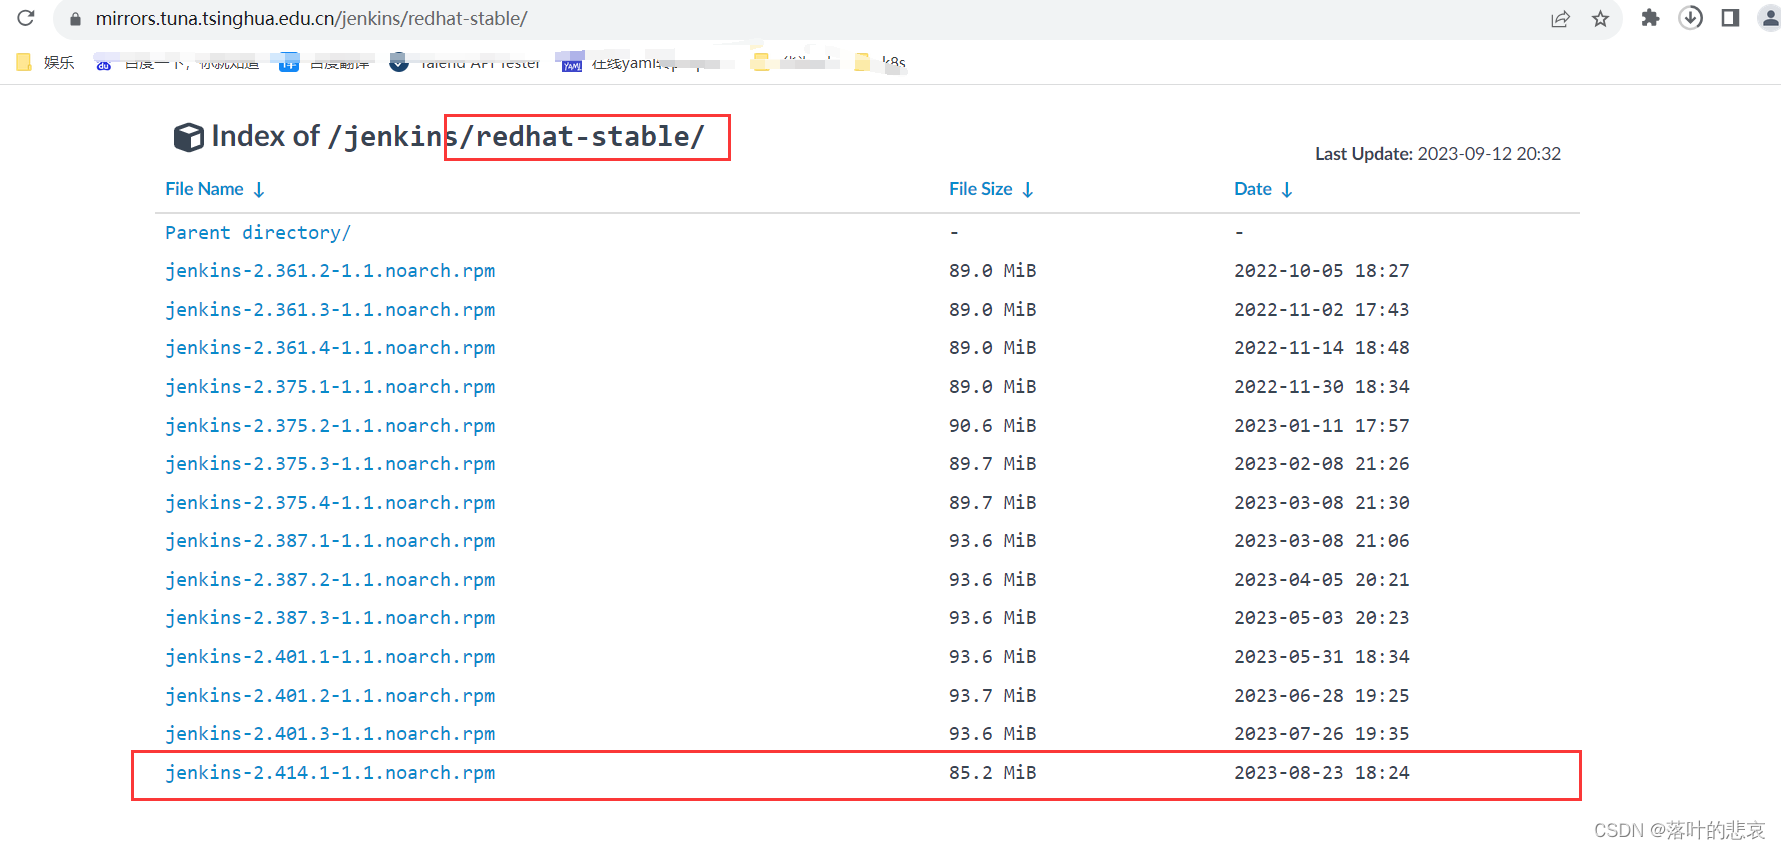This screenshot has width=1781, height=849.
Task: Click the date 2022-11-14 18:48
Action: 1322,348
